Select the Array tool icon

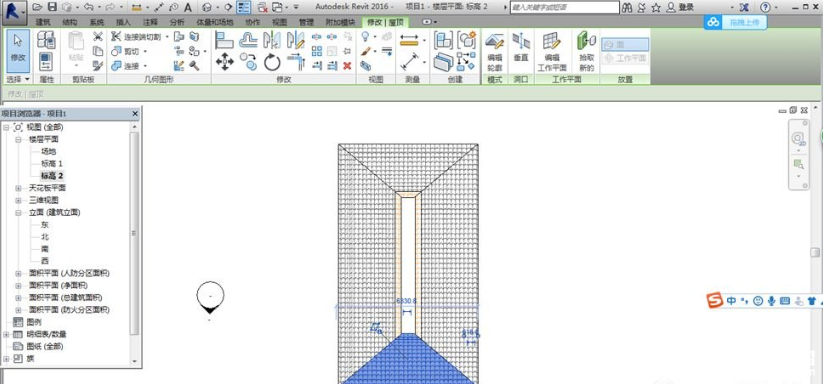click(316, 51)
